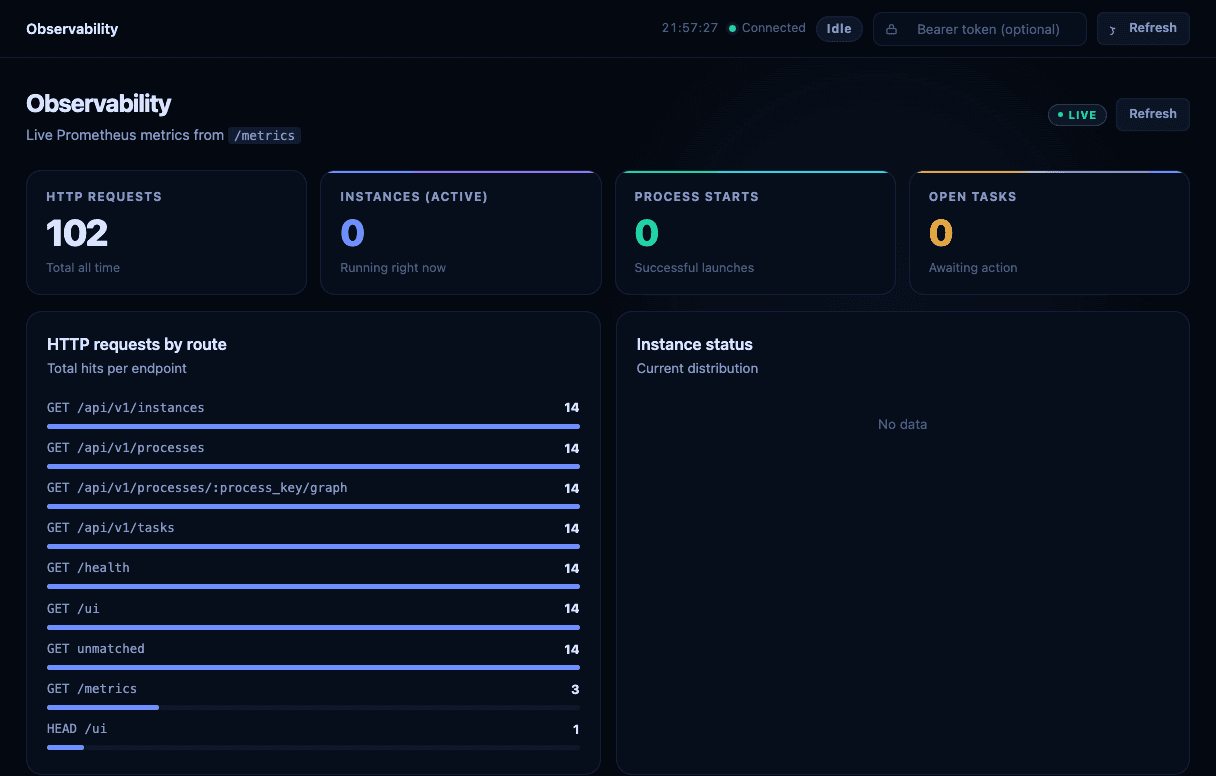
Task: Select the HTTP REQUESTS stat card
Action: tap(166, 232)
